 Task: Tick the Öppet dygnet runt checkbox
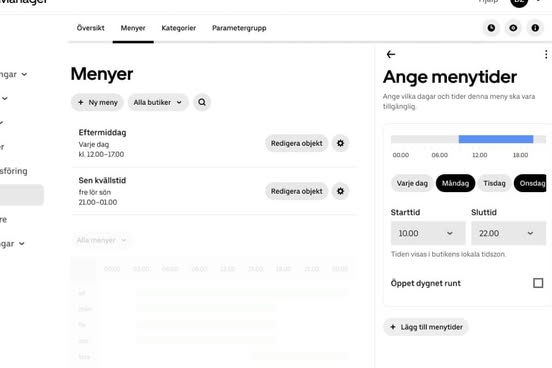(x=538, y=283)
